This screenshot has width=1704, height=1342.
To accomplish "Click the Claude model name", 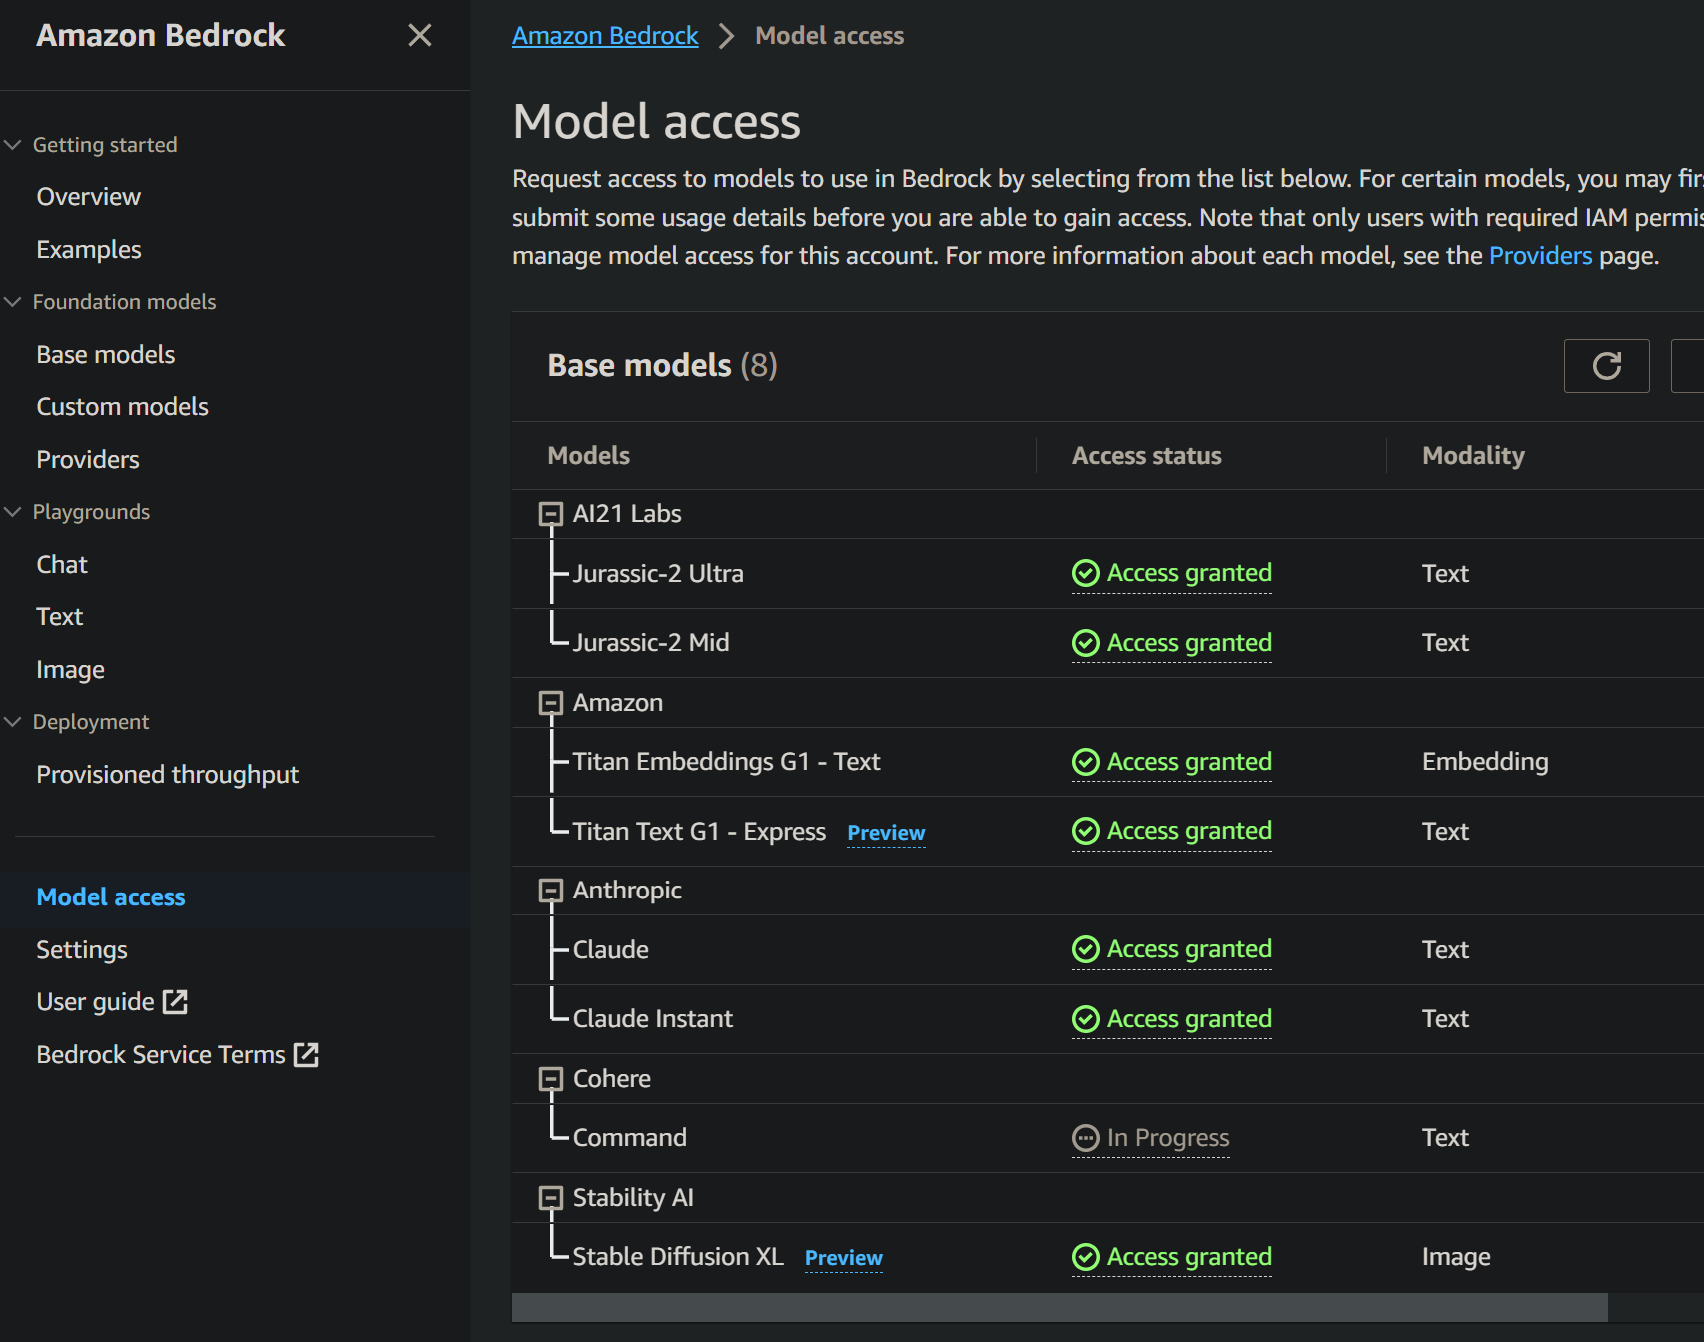I will pos(610,949).
